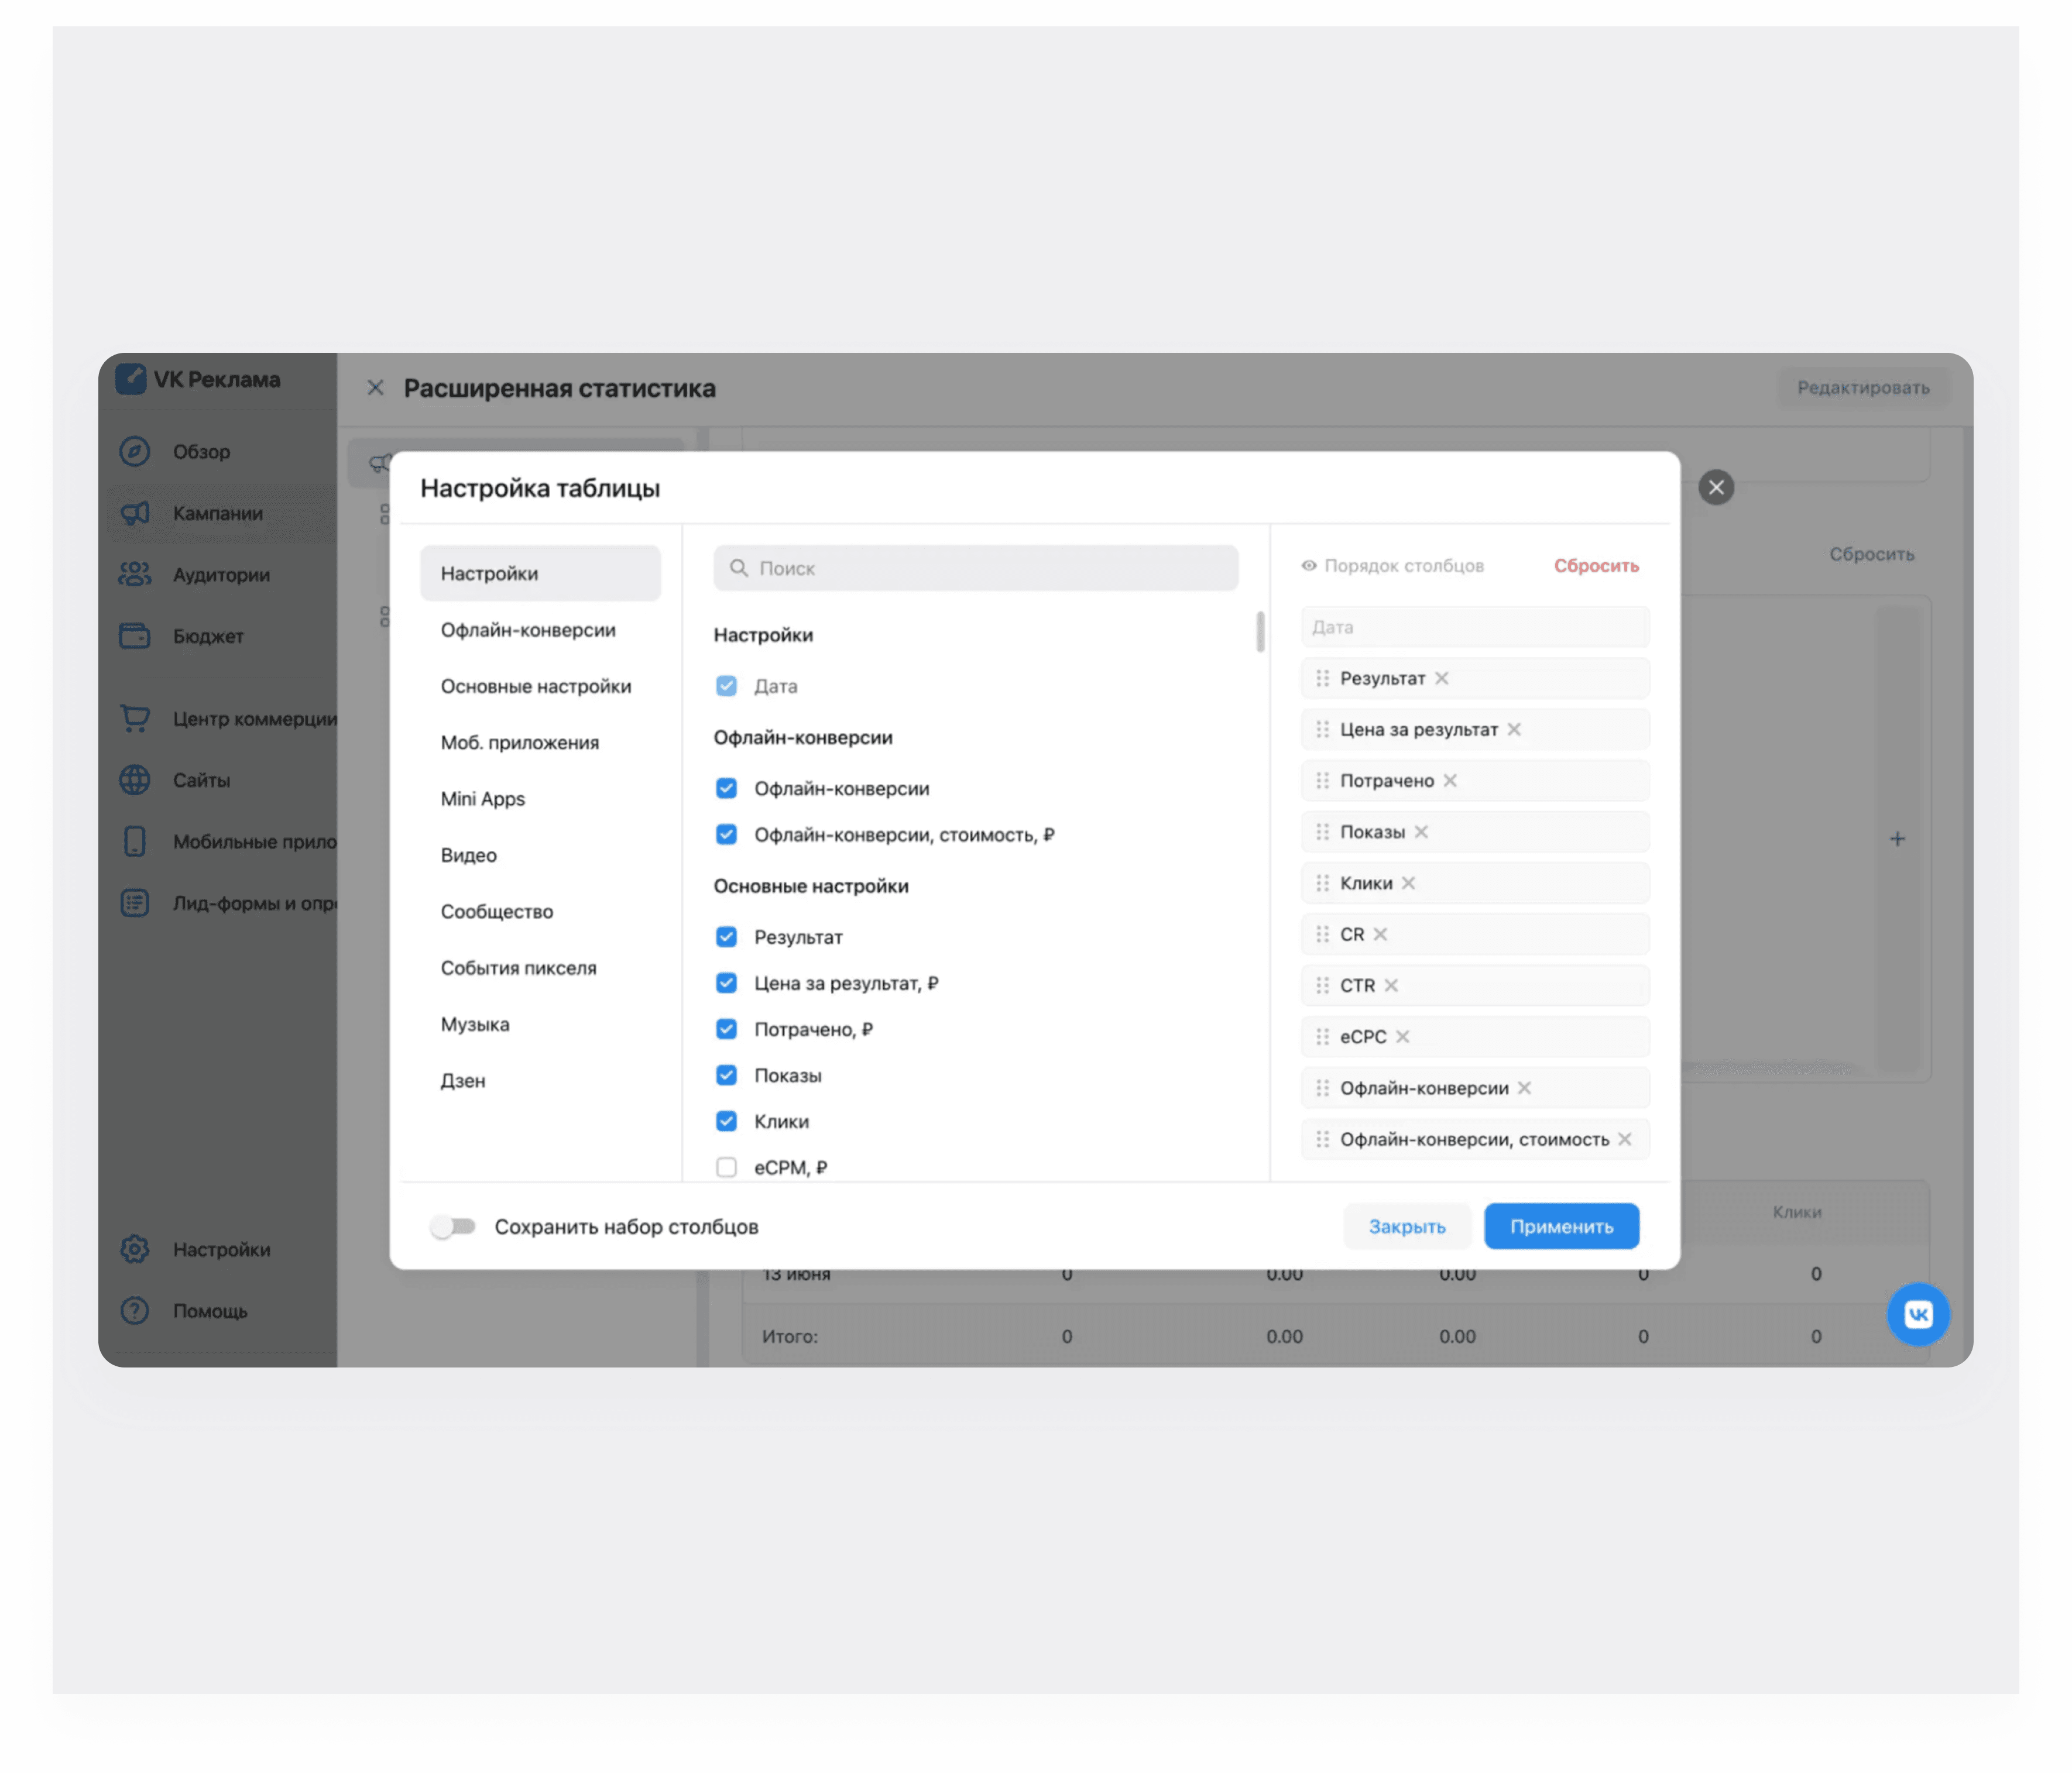The image size is (2072, 1773).
Task: Click the plus icon in background panel
Action: (x=1897, y=839)
